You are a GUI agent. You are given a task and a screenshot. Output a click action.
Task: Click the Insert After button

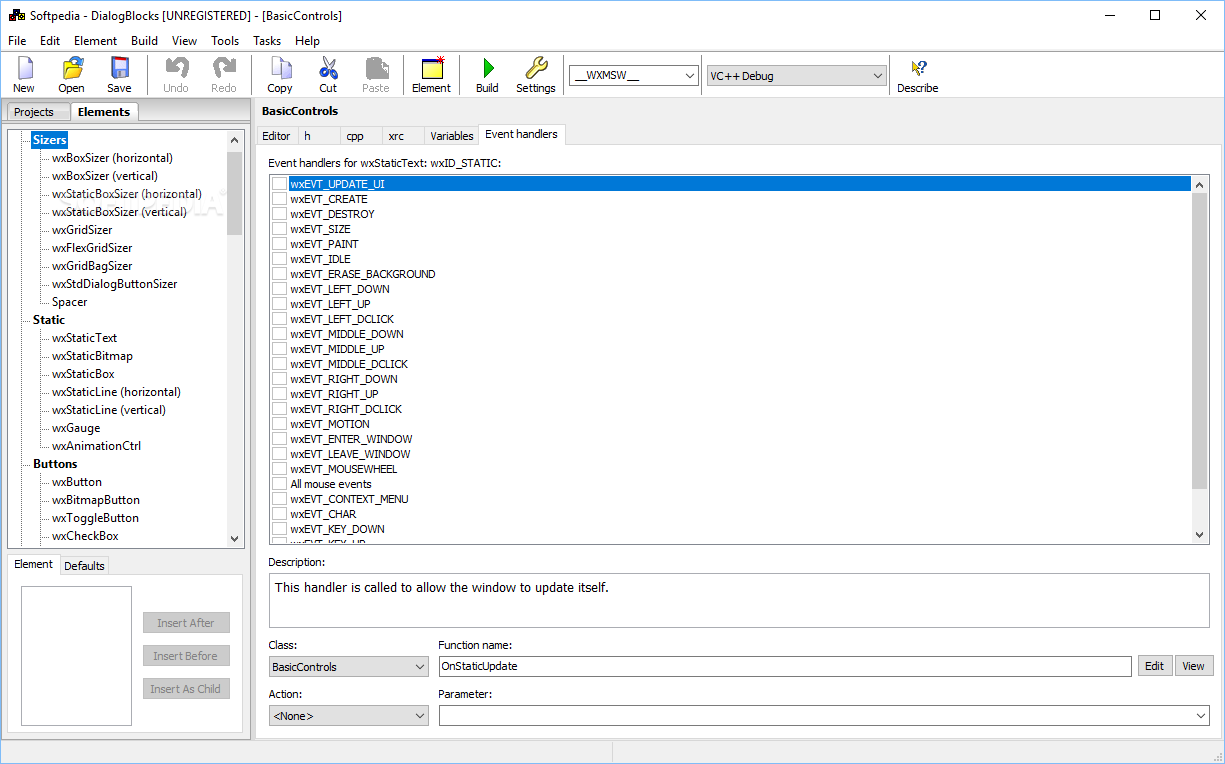point(186,623)
